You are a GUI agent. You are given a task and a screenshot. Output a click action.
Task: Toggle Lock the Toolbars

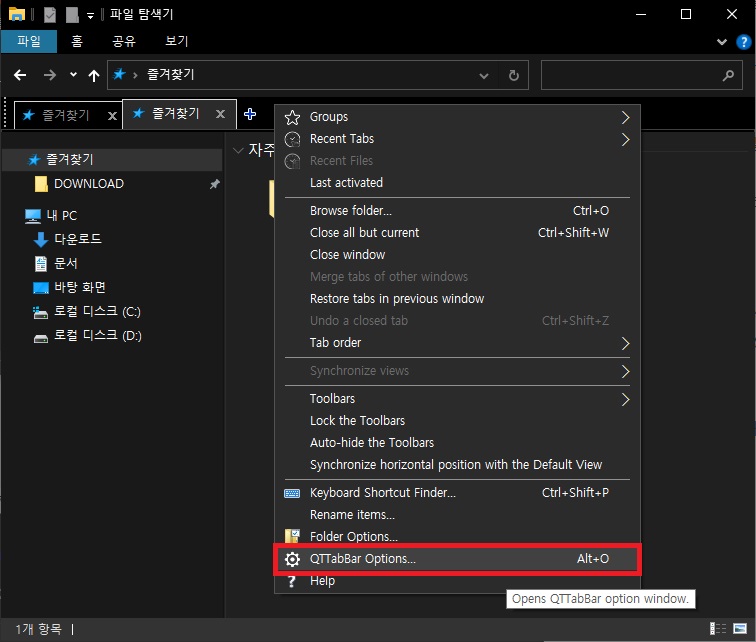(457, 421)
